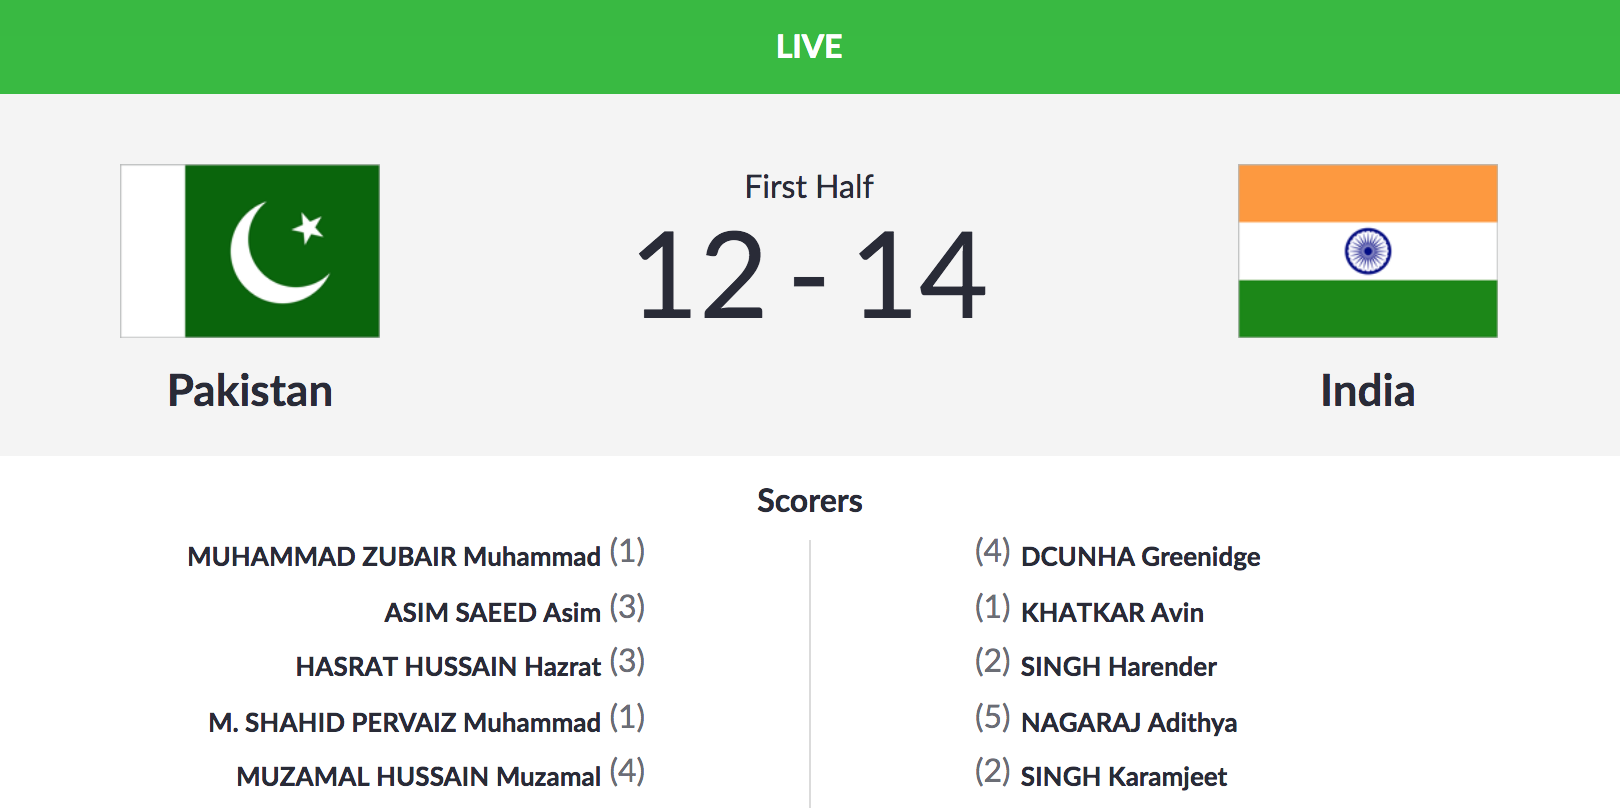Click the 12 - 14 match score
Viewport: 1620px width, 808px height.
tap(810, 275)
